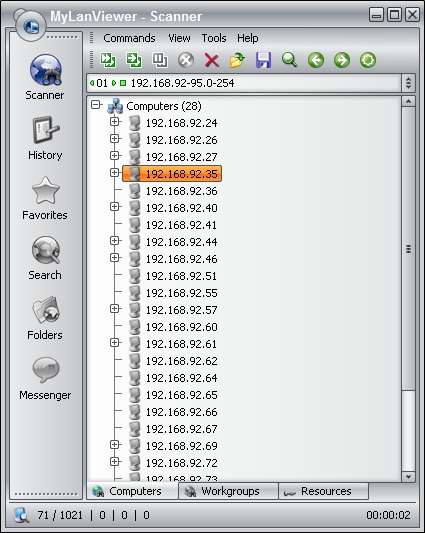Image resolution: width=425 pixels, height=533 pixels.
Task: Expand the selected 192.168.92.35 node
Action: pyautogui.click(x=115, y=172)
